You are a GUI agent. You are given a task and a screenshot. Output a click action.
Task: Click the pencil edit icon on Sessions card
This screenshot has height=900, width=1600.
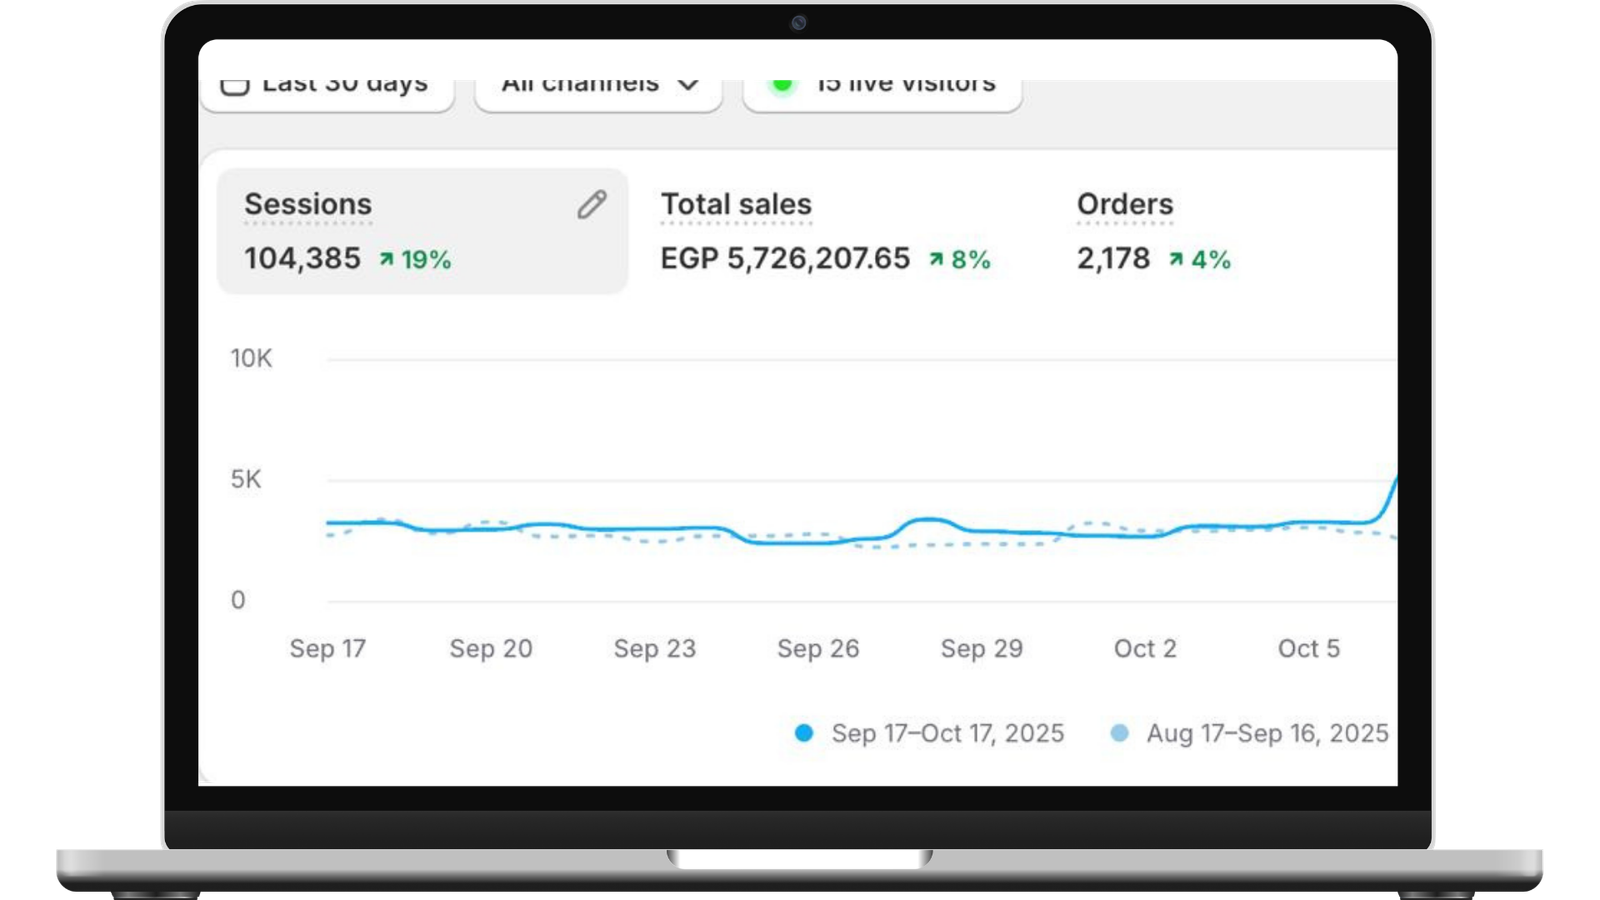coord(591,204)
